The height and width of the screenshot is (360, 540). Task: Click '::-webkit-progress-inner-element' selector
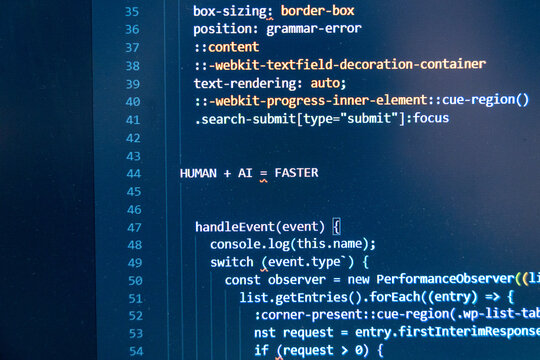311,101
